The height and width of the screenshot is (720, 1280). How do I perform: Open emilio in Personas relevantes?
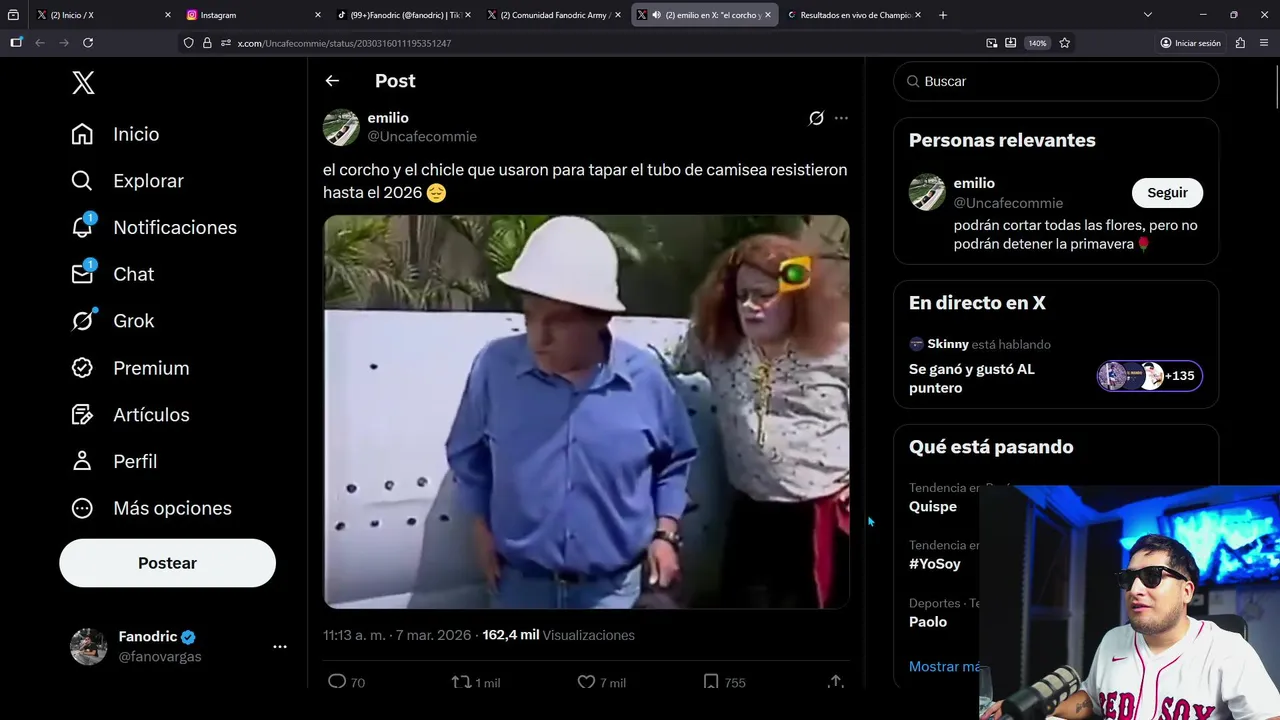point(974,183)
